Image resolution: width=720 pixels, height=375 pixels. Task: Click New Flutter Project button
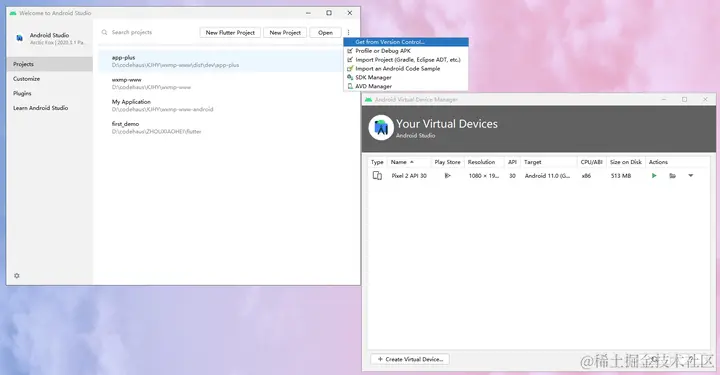point(230,33)
